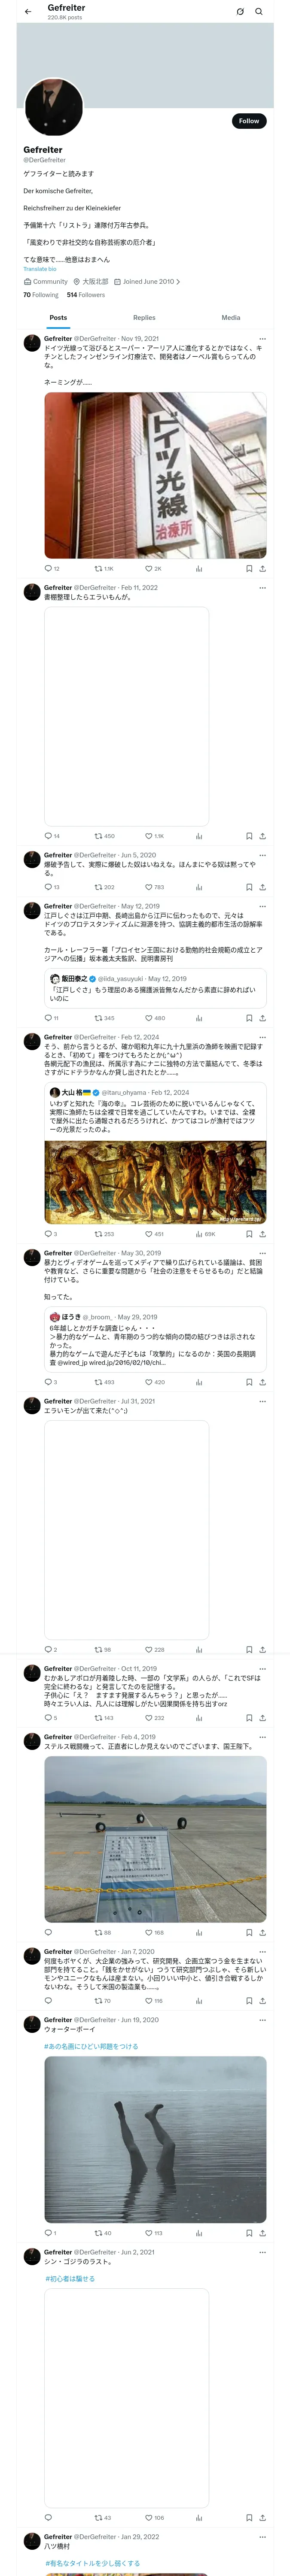Switch to the Media tab

pyautogui.click(x=231, y=318)
